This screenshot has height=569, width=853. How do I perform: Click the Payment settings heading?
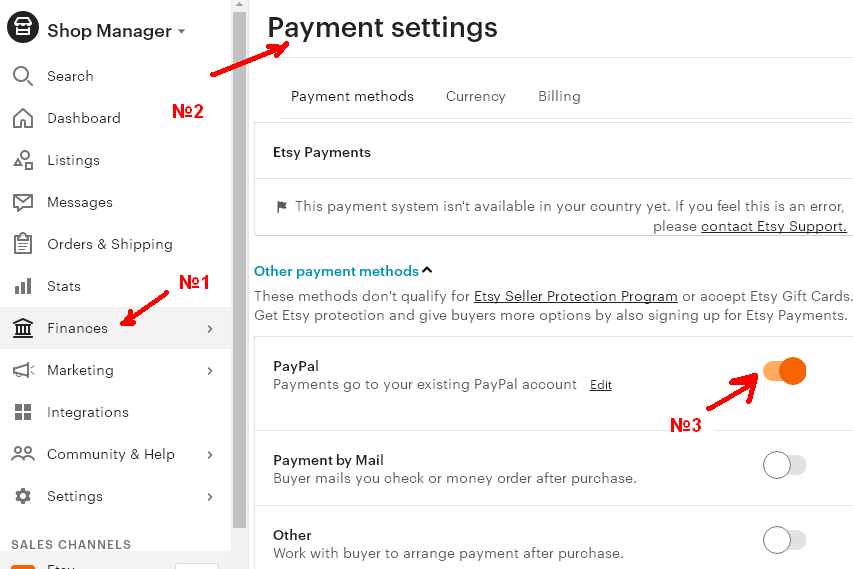click(x=382, y=28)
